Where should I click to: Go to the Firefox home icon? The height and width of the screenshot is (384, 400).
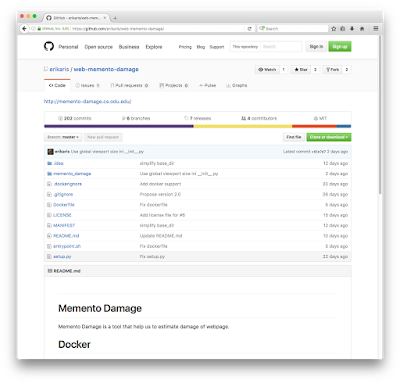point(362,29)
